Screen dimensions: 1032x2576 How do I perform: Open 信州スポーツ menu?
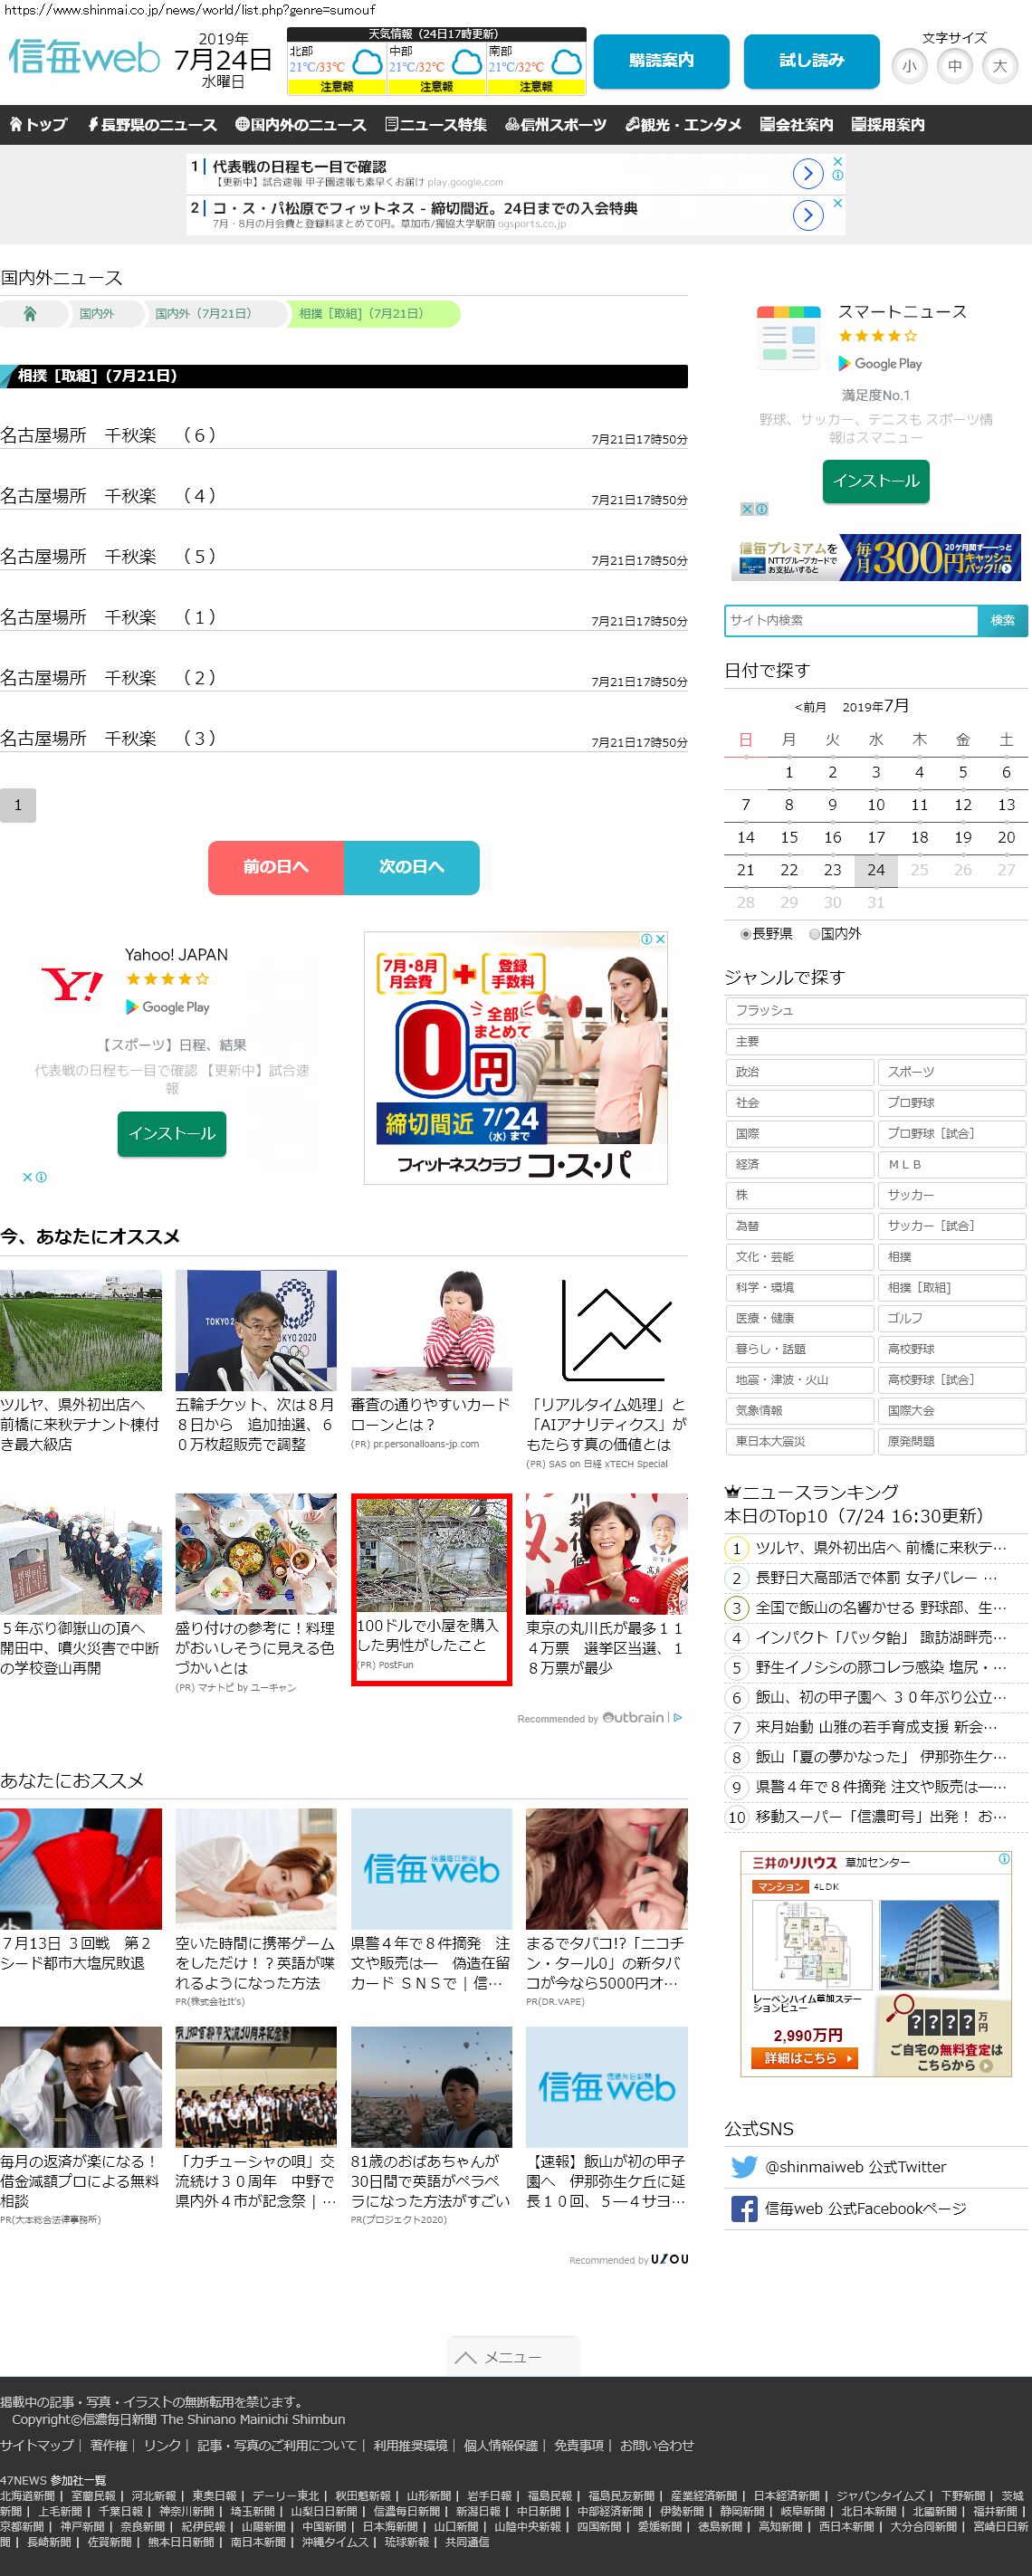pos(556,125)
